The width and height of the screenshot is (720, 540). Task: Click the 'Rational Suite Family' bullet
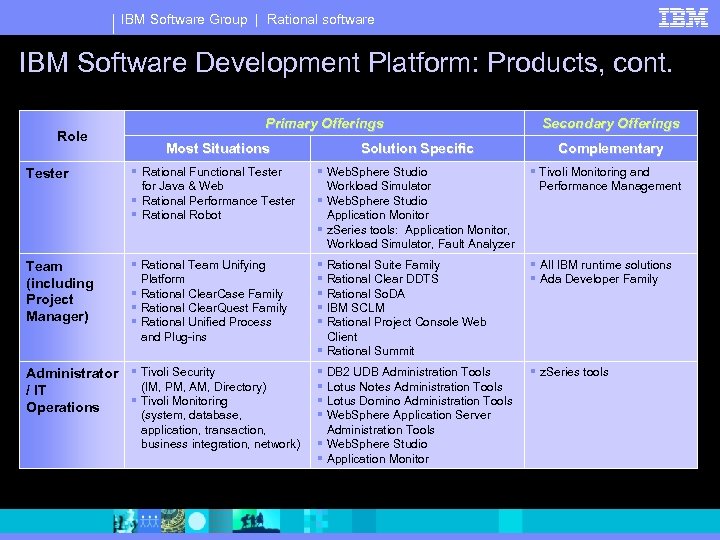(383, 265)
